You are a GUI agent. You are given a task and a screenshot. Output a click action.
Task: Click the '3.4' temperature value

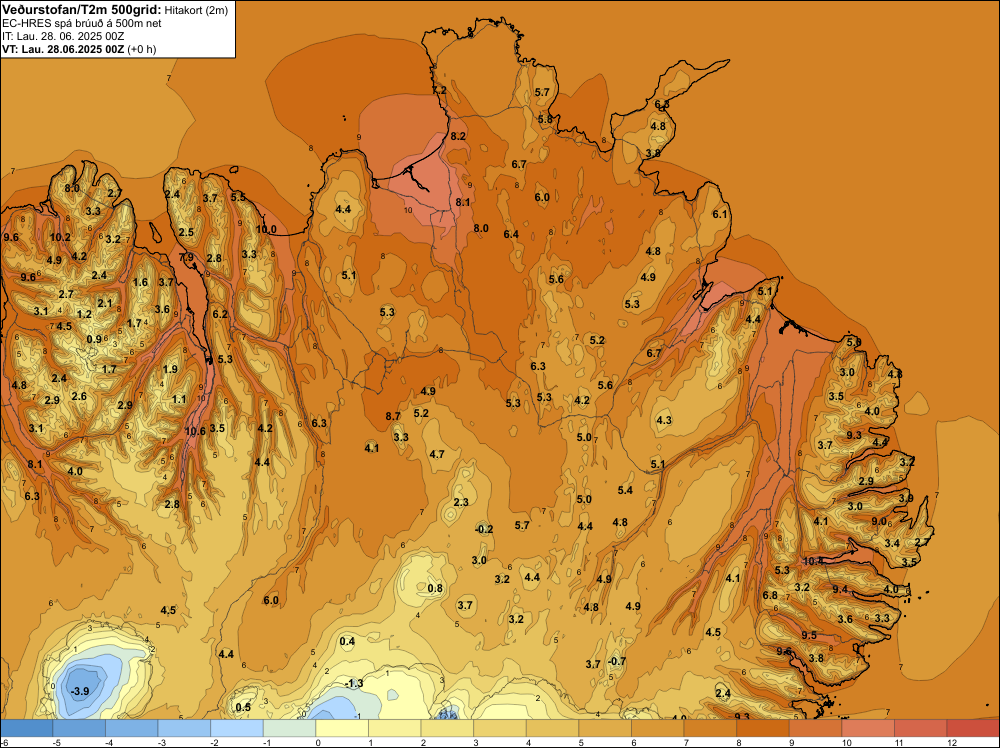coord(892,543)
